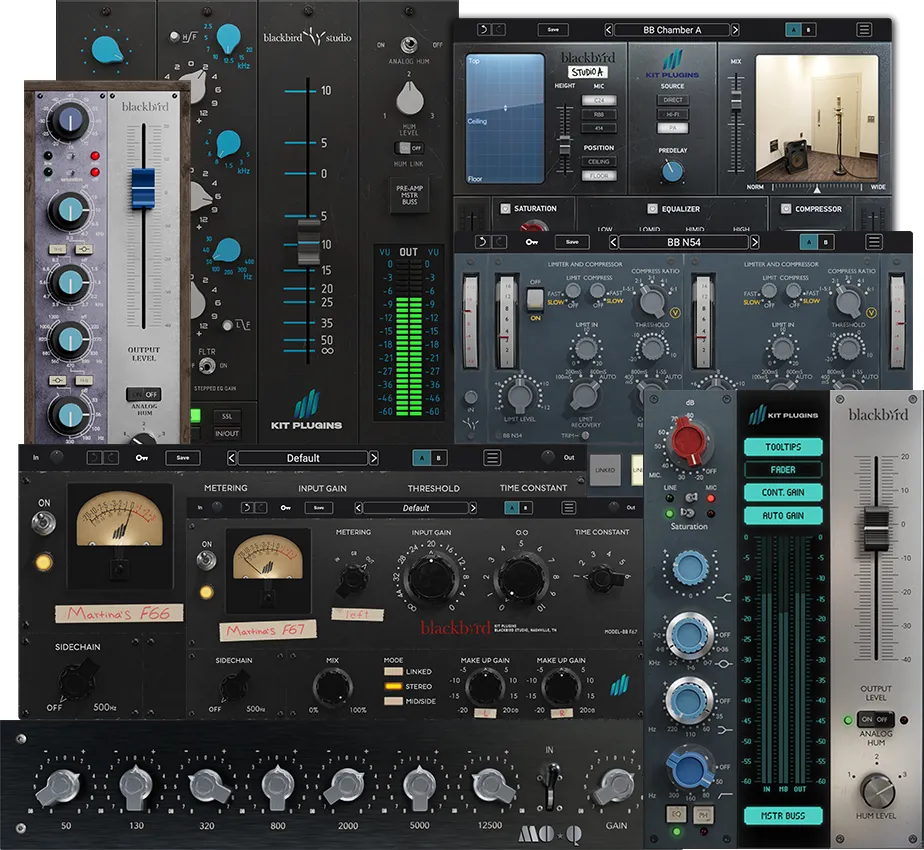Select FLOOR position in BB Chamber

coord(599,175)
